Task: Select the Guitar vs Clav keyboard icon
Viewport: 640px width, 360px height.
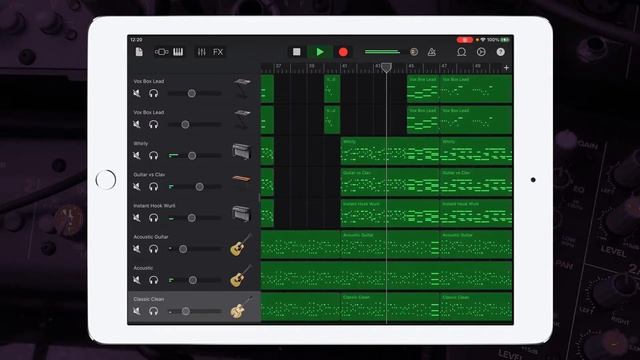Action: pyautogui.click(x=242, y=179)
